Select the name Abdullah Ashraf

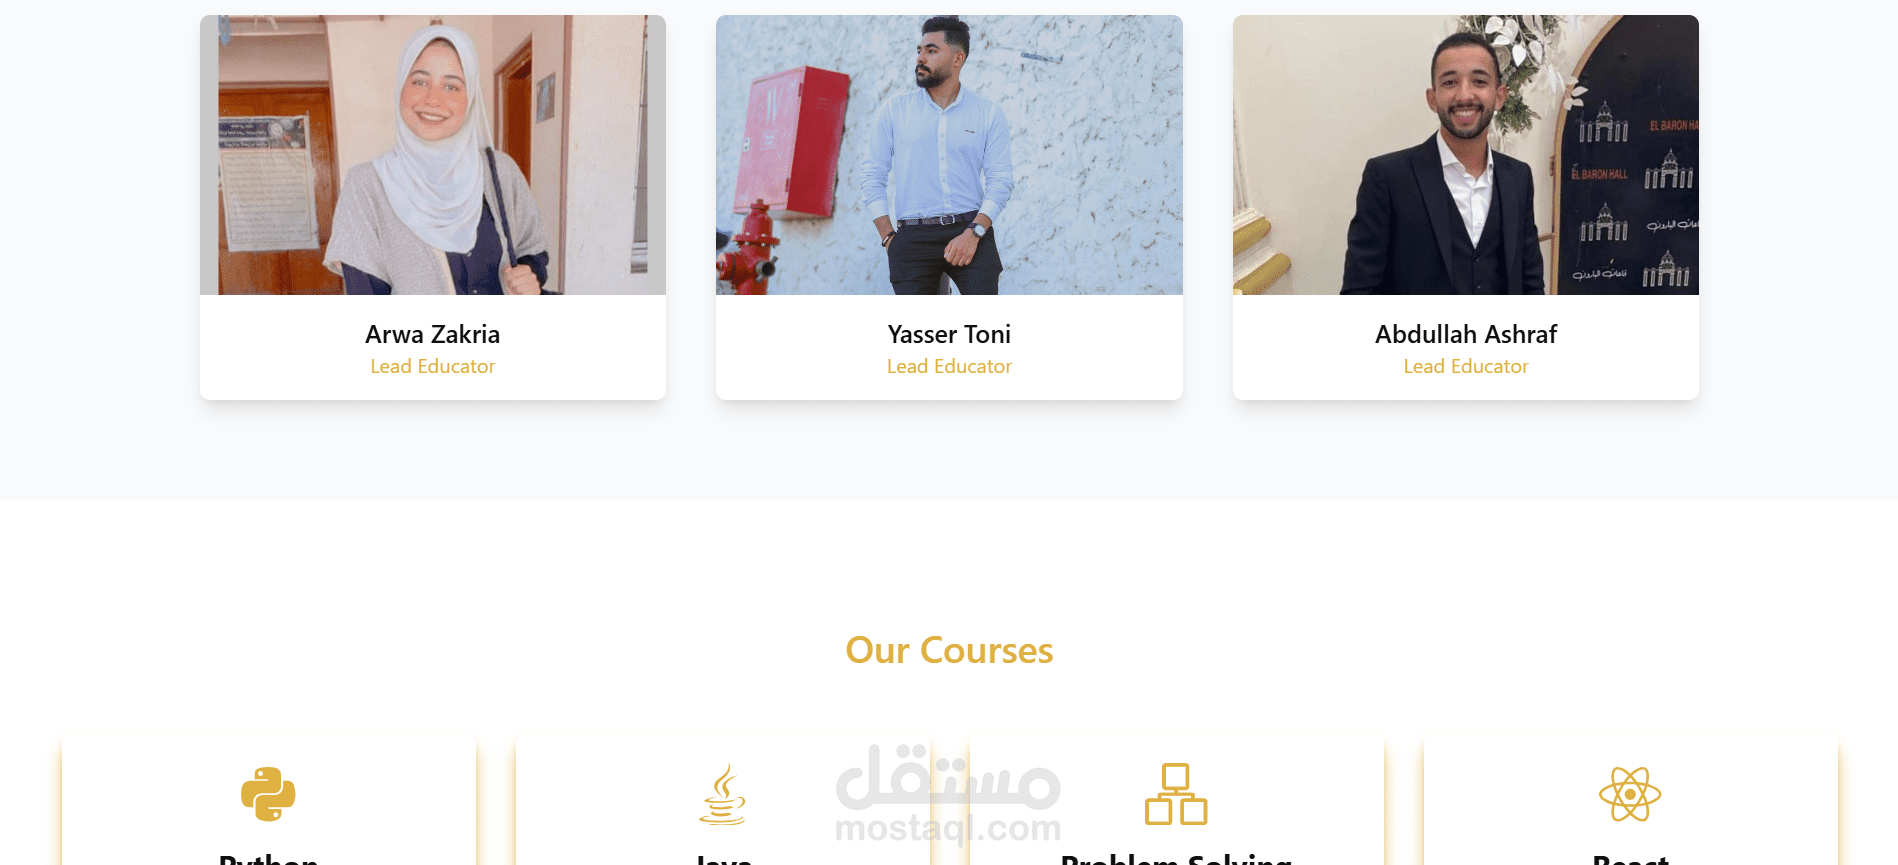[x=1466, y=334]
